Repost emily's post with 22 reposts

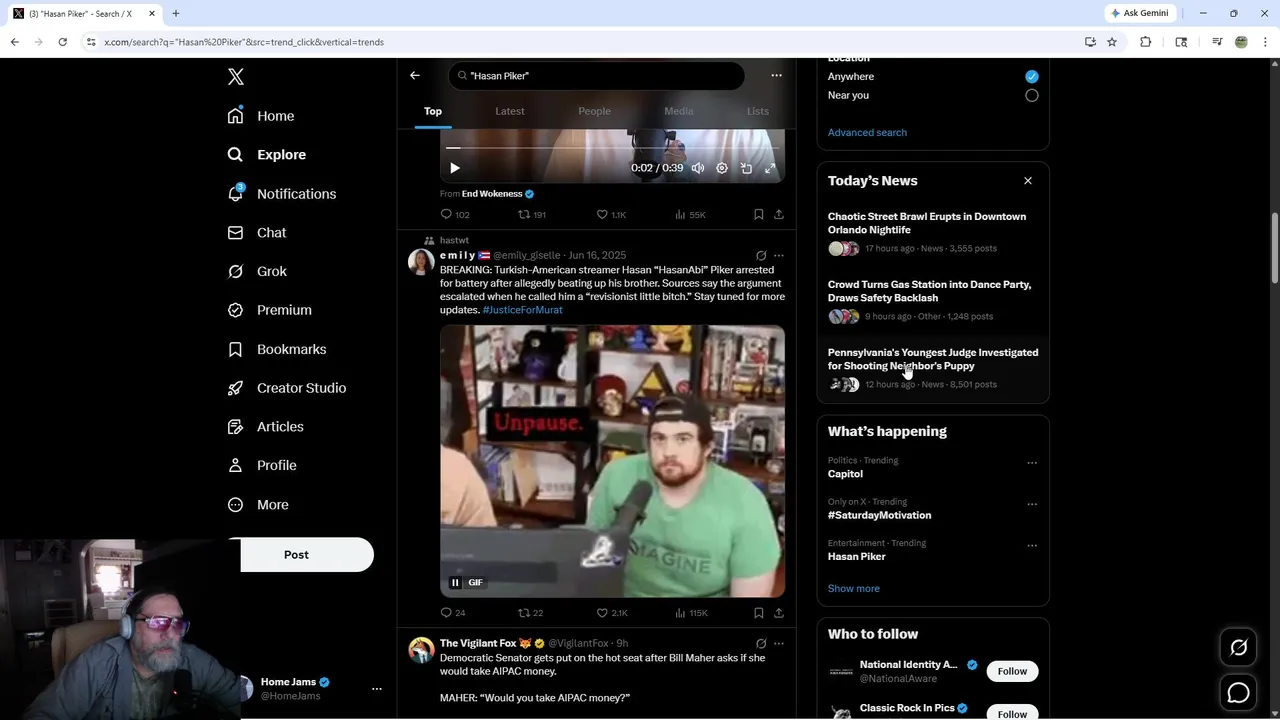pyautogui.click(x=530, y=612)
